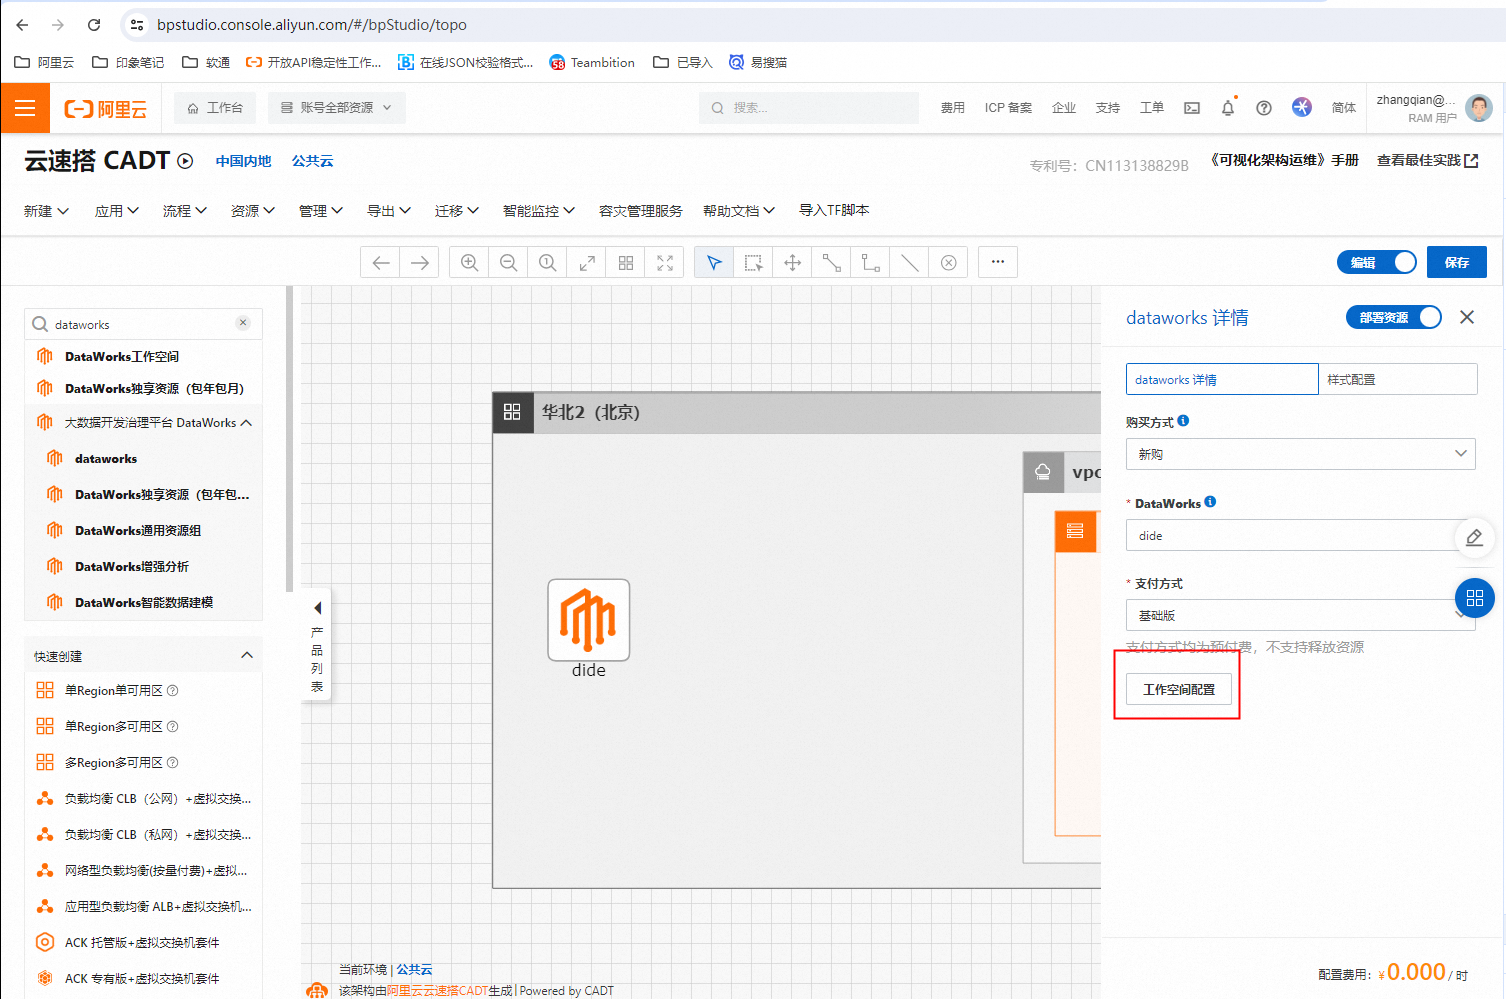Toggle the 部署资源 switch

1394,317
